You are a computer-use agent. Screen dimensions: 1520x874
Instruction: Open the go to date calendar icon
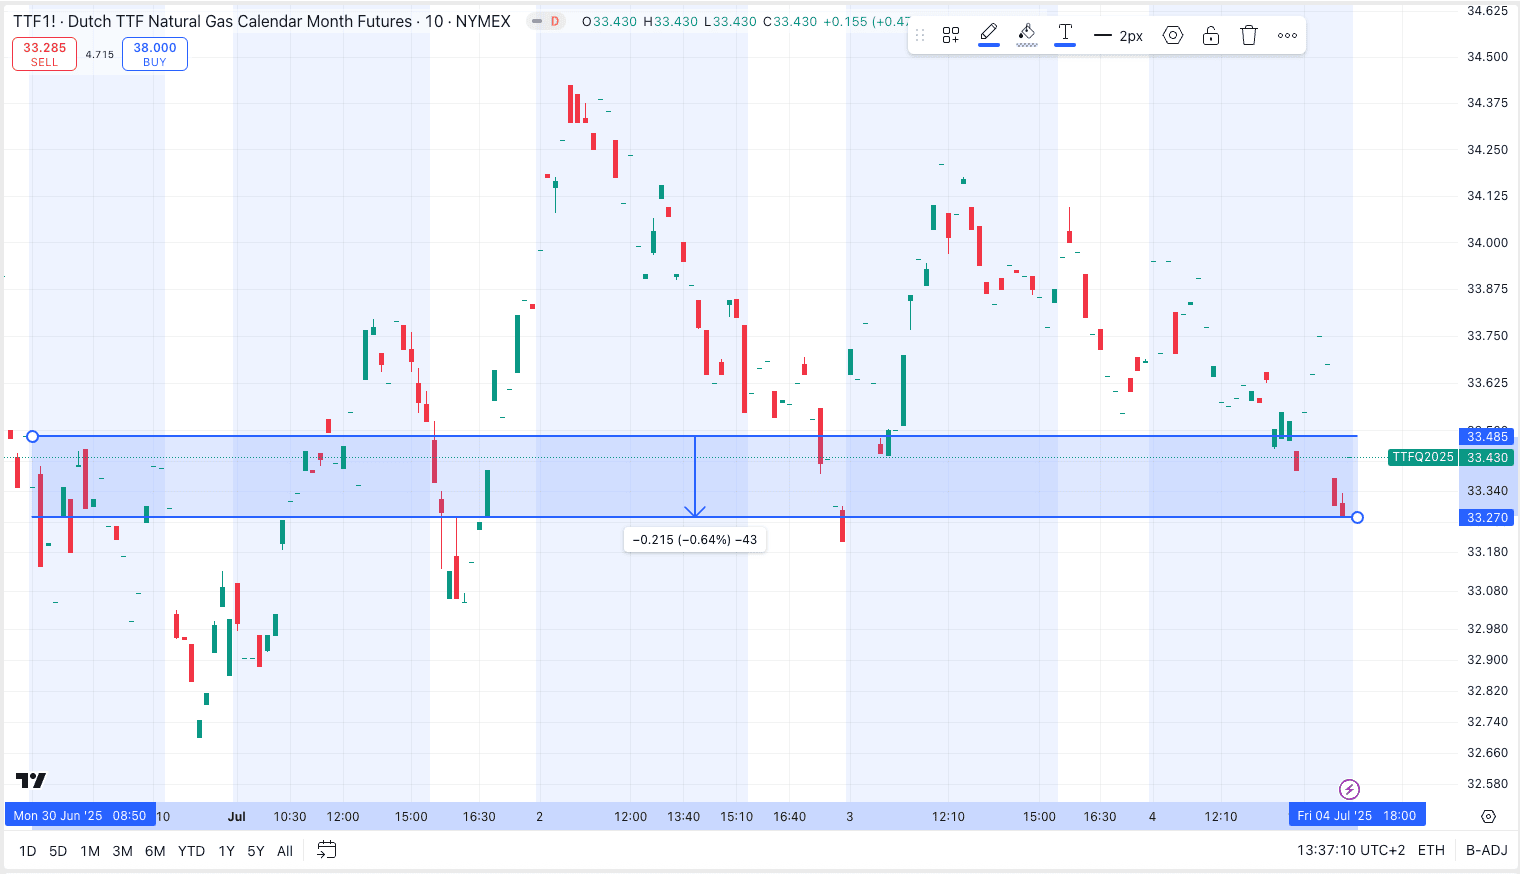327,850
